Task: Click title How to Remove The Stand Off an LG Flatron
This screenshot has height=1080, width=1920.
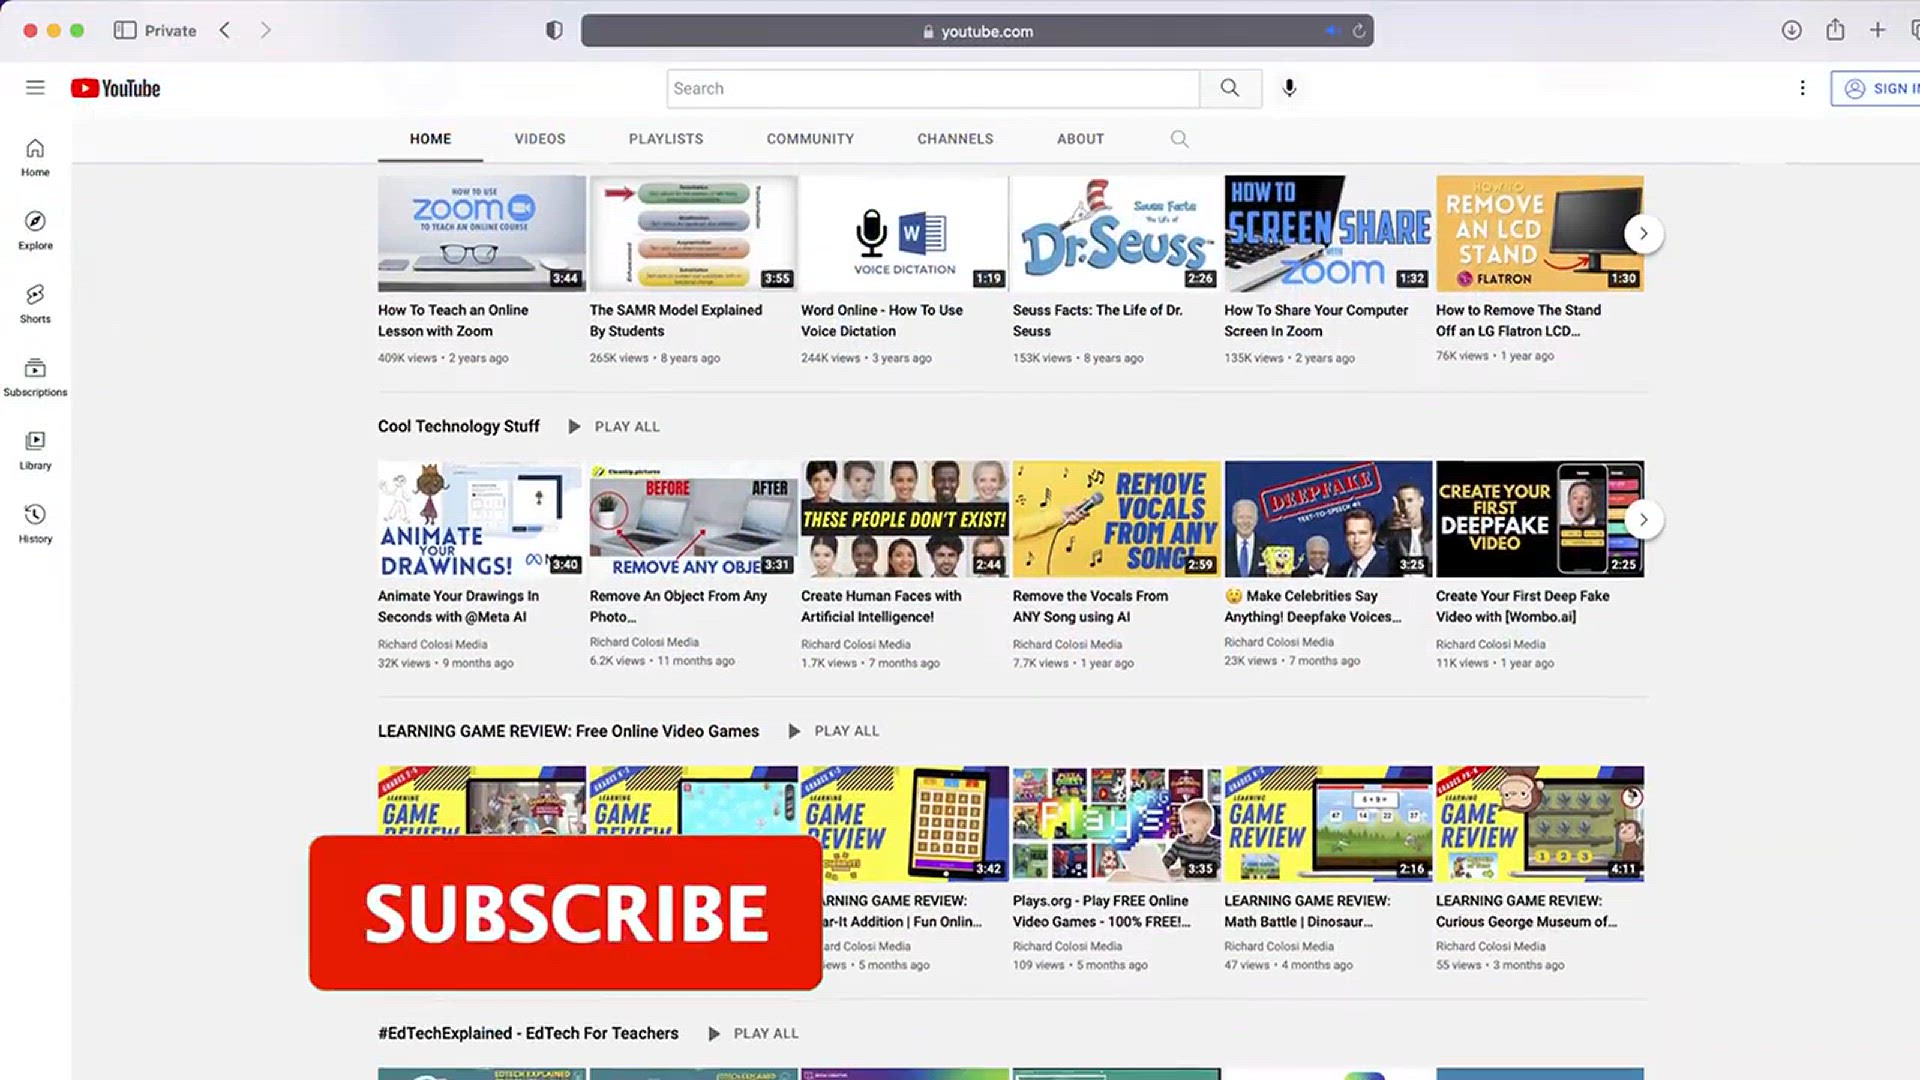Action: (x=1518, y=320)
